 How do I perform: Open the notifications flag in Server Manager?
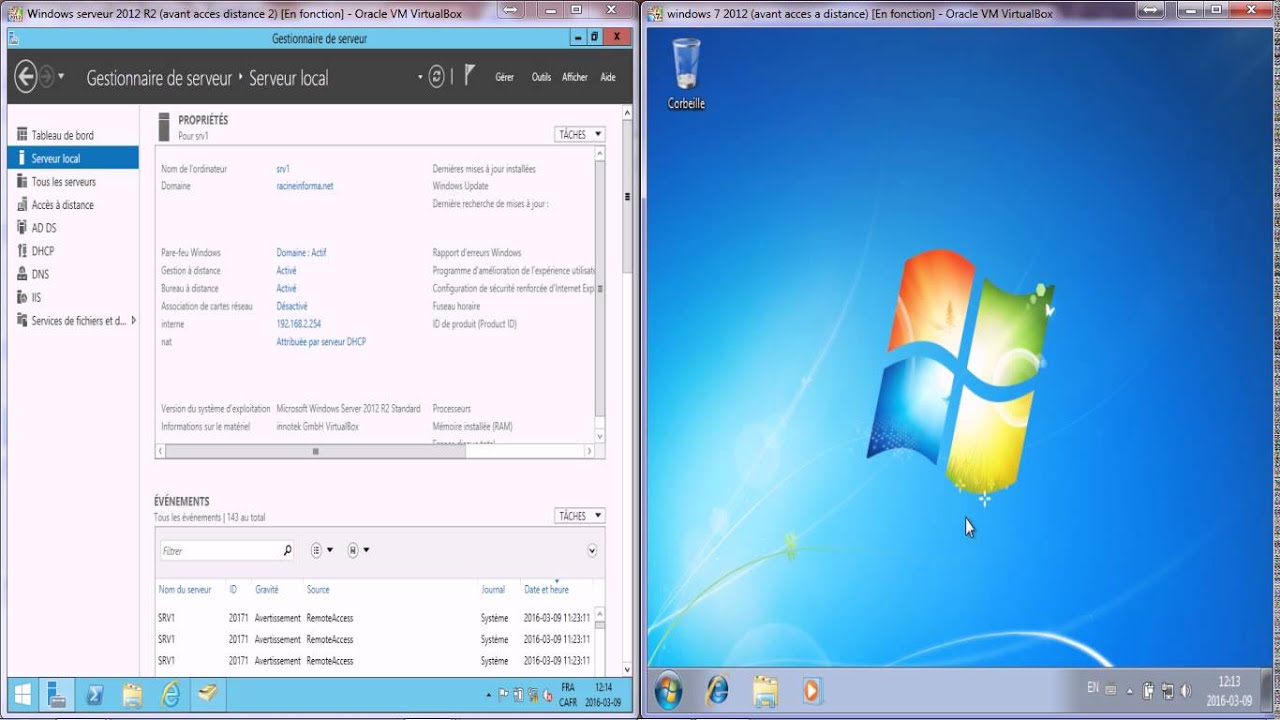(469, 75)
